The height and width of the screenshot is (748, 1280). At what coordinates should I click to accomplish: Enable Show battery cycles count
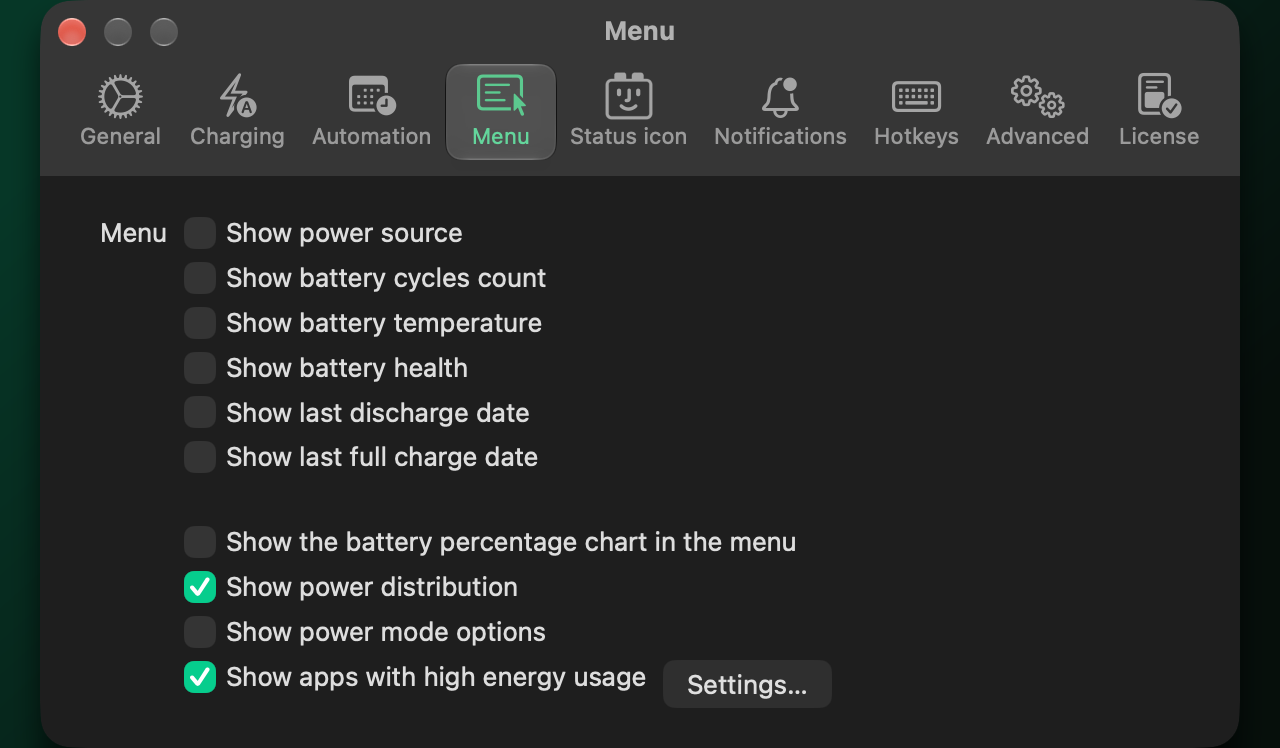(200, 278)
